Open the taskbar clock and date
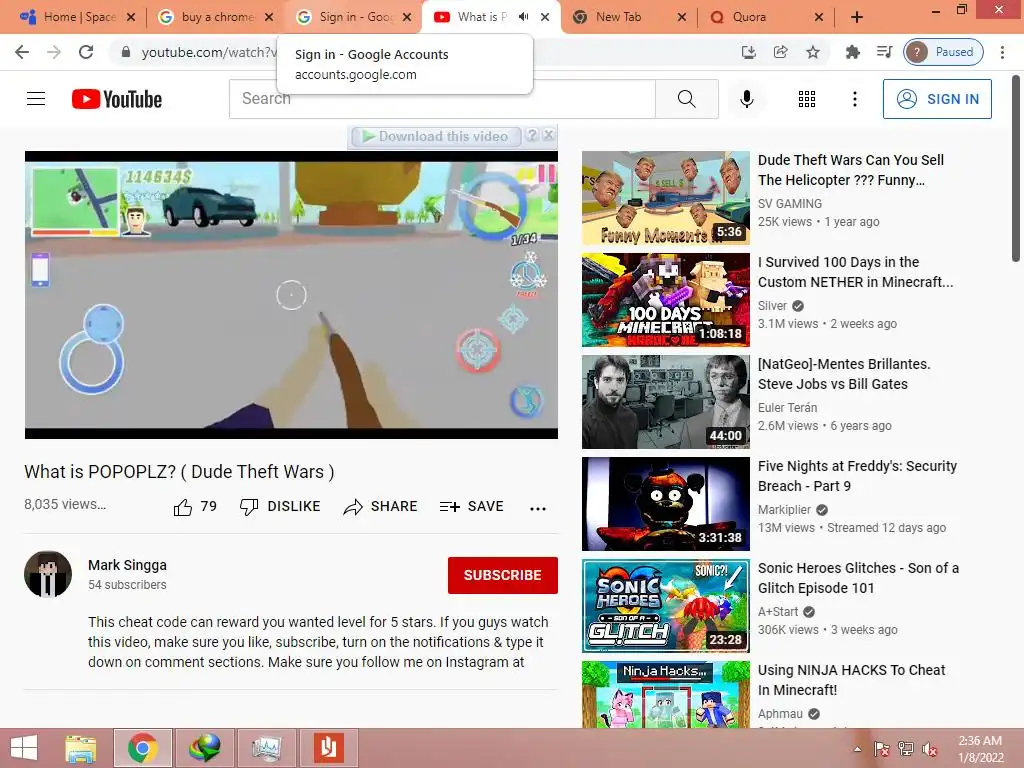 pyautogui.click(x=980, y=749)
